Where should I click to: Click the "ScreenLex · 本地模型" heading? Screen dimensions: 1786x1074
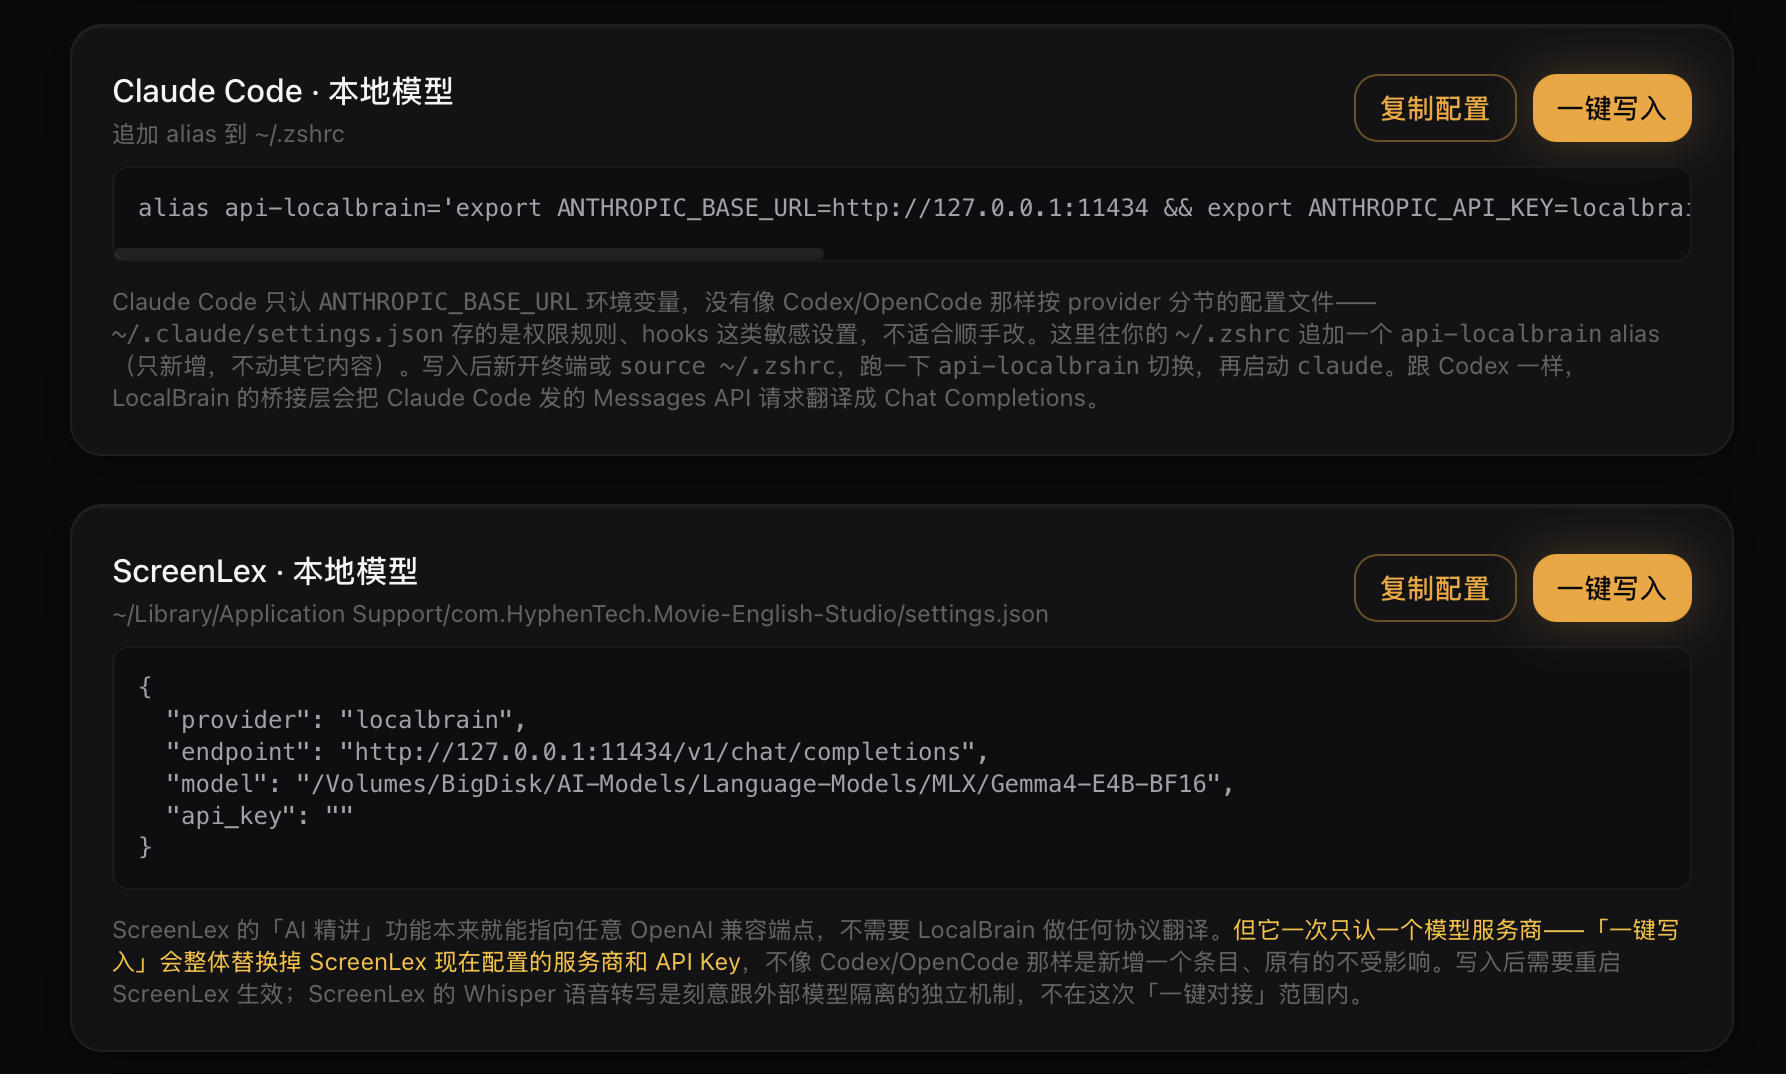pos(265,571)
